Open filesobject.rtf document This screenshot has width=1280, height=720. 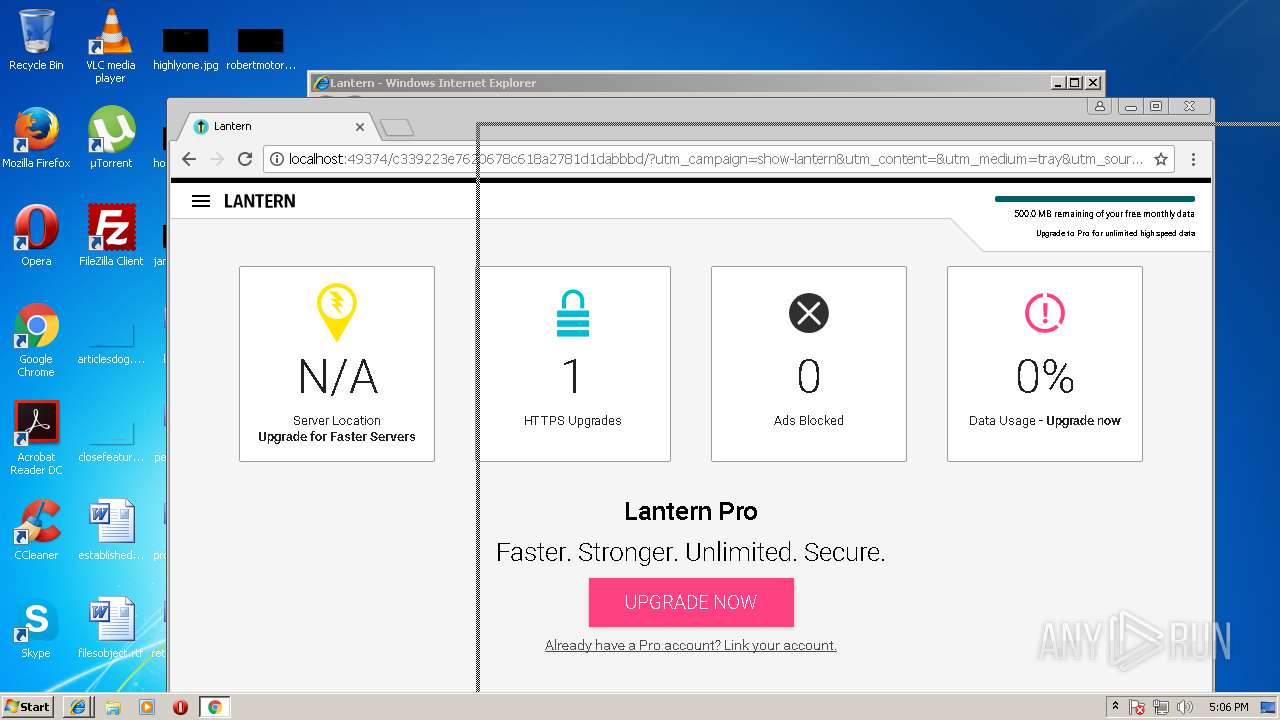[111, 628]
